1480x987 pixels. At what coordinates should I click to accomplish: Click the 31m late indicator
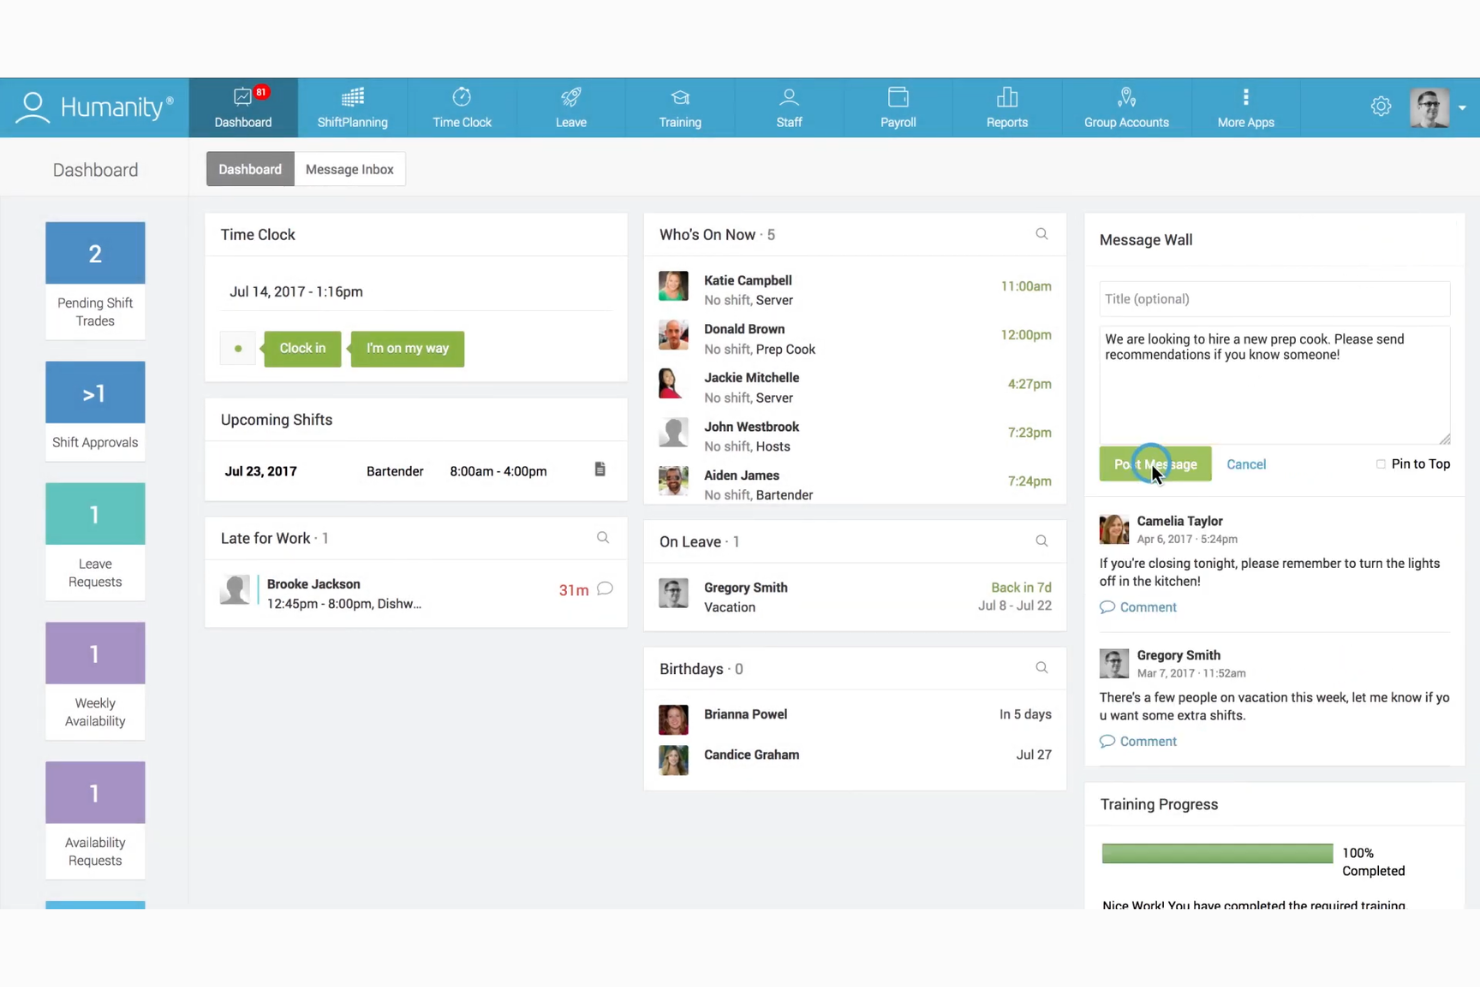click(573, 590)
